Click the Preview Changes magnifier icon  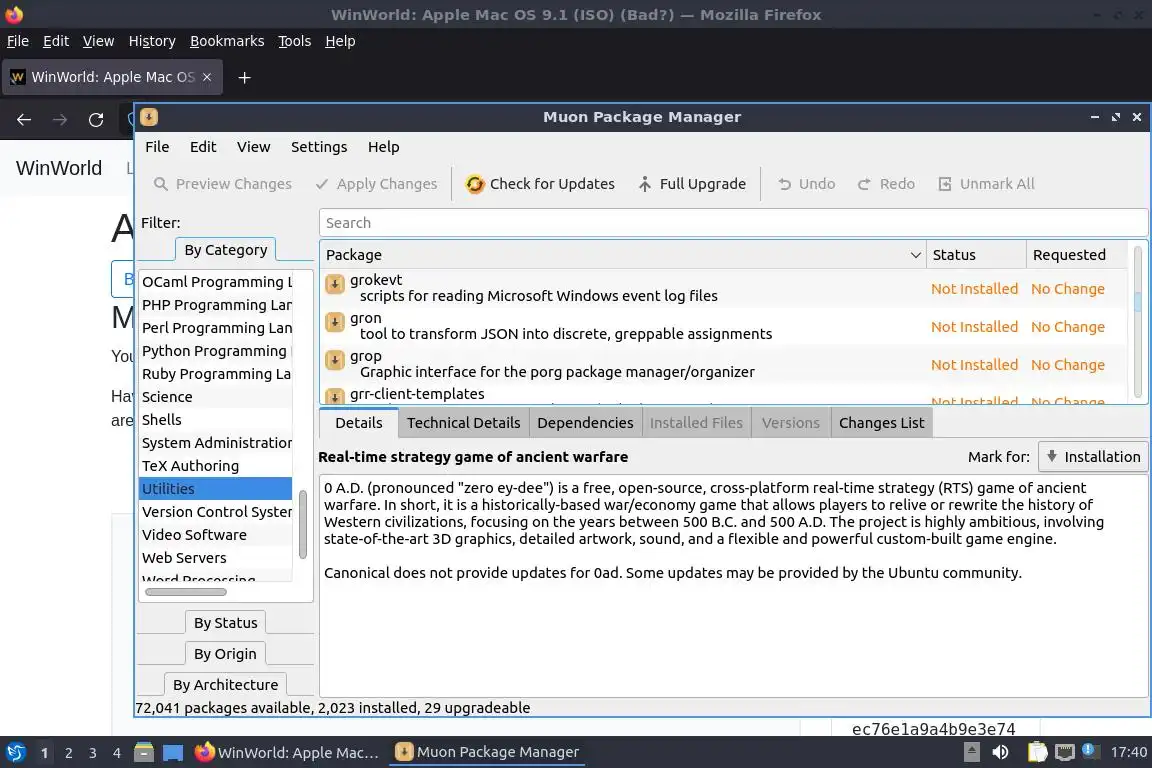coord(160,184)
